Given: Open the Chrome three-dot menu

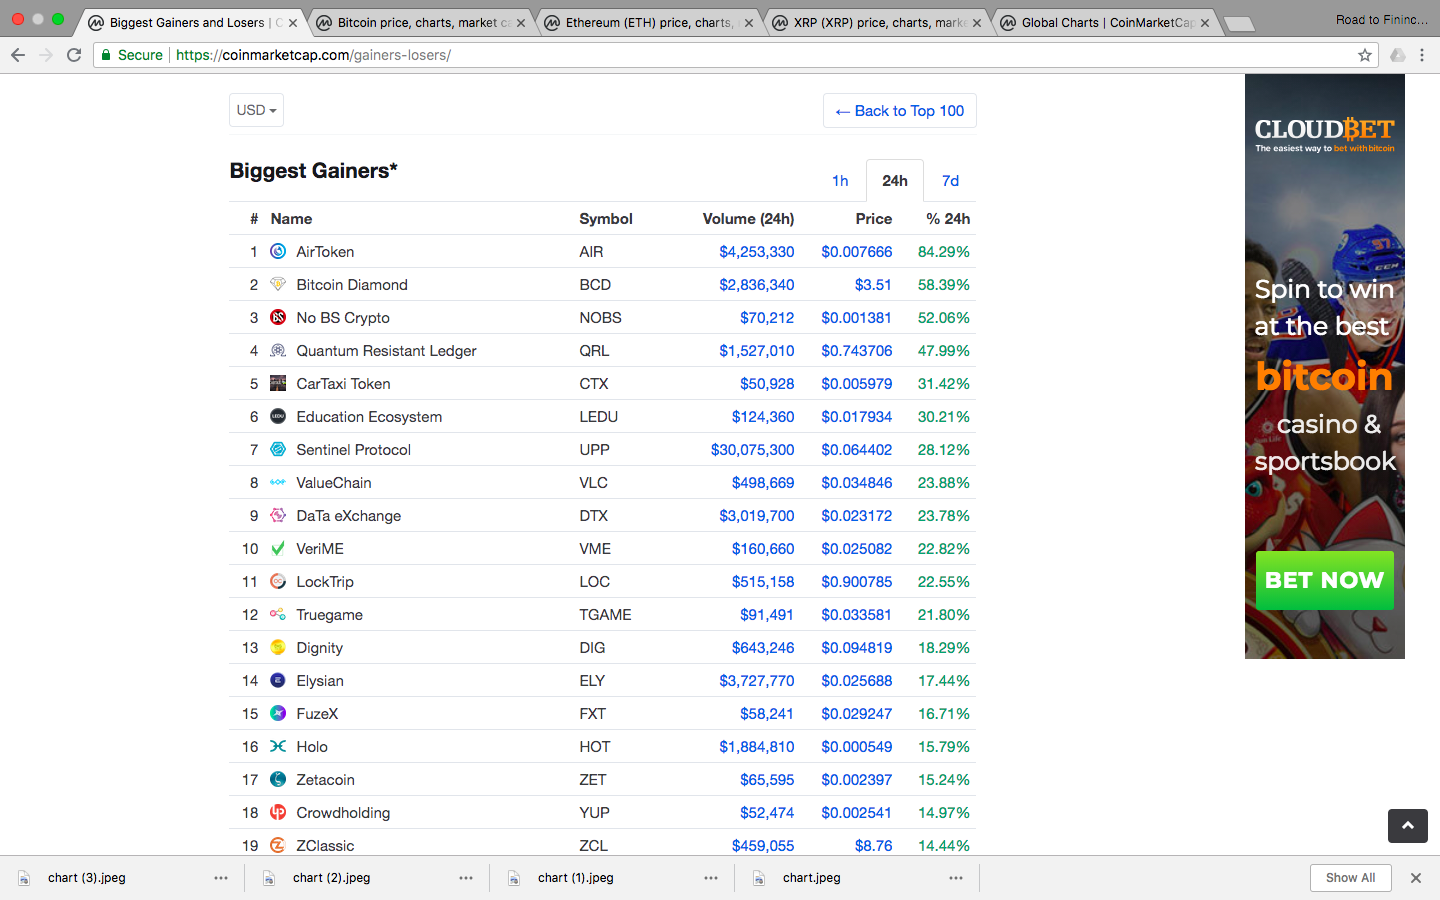Looking at the screenshot, I should coord(1422,55).
